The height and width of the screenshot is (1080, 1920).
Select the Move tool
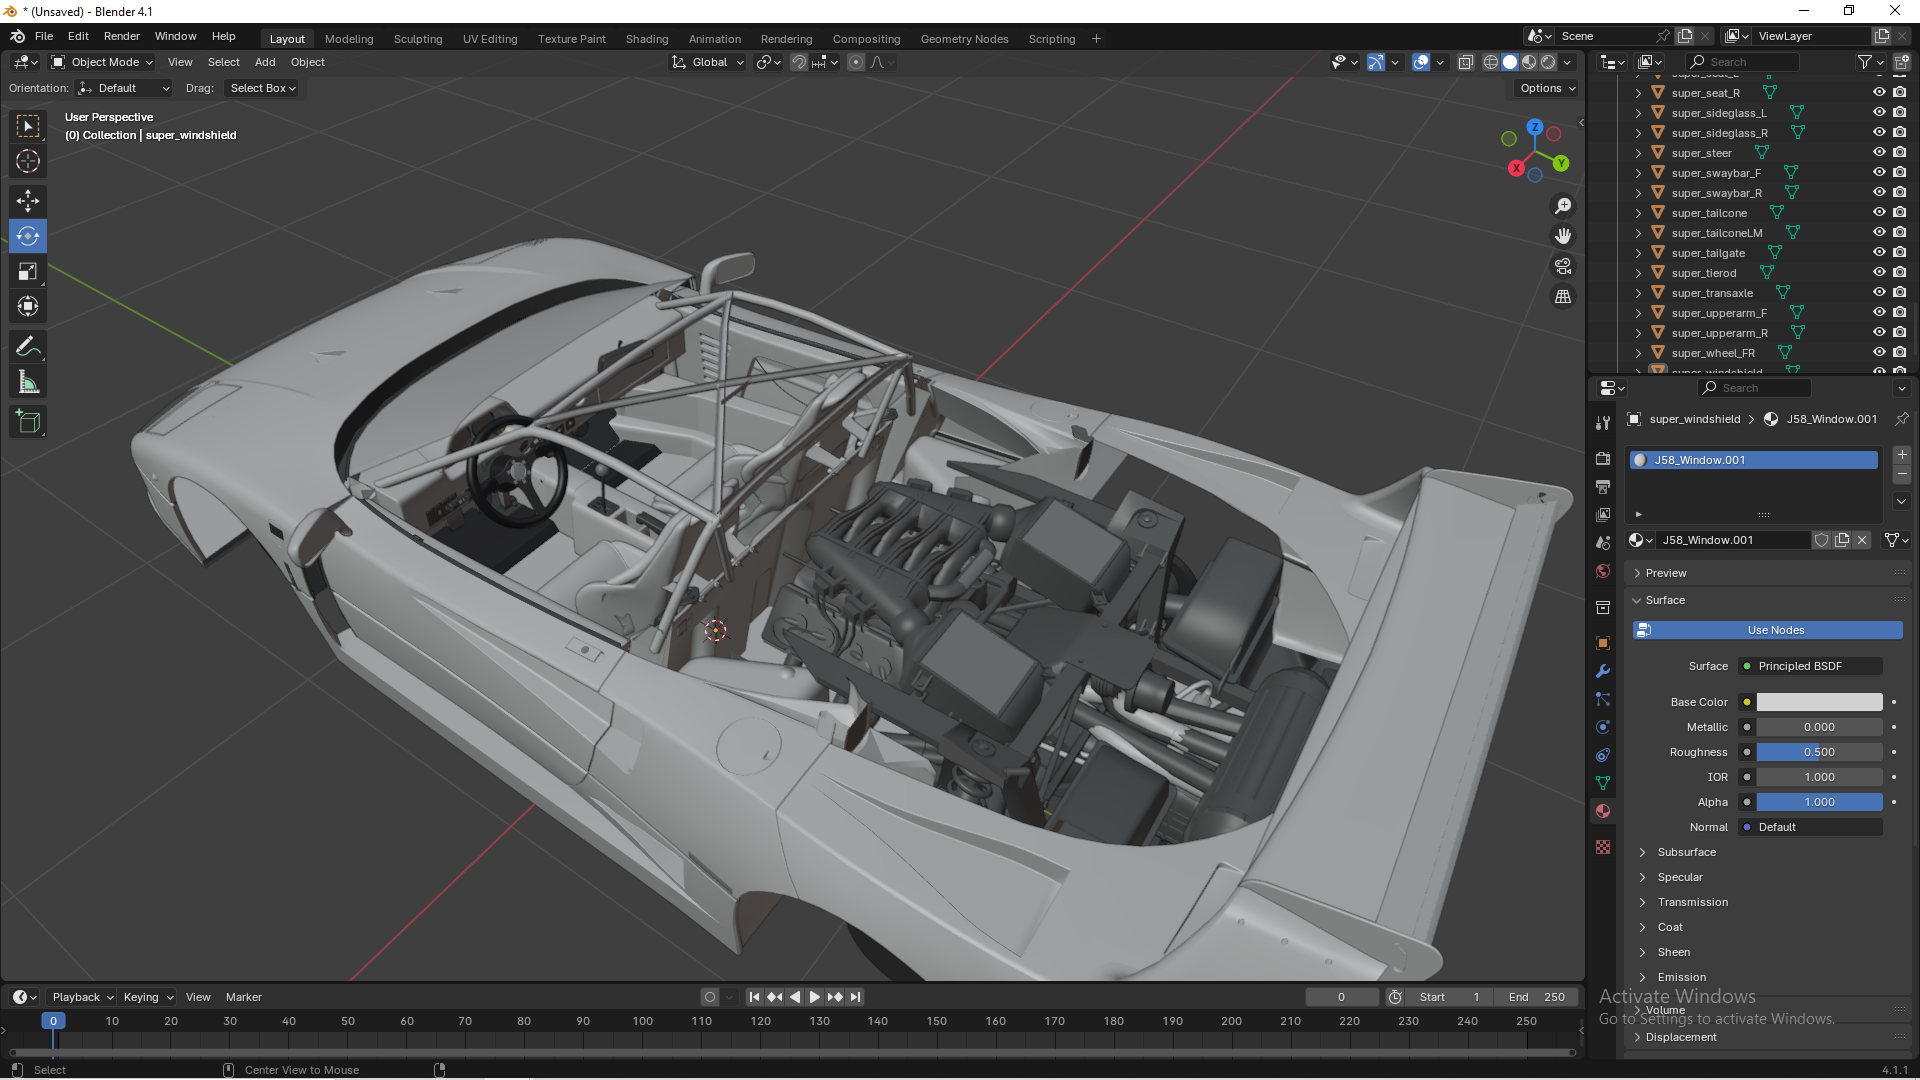pyautogui.click(x=28, y=201)
